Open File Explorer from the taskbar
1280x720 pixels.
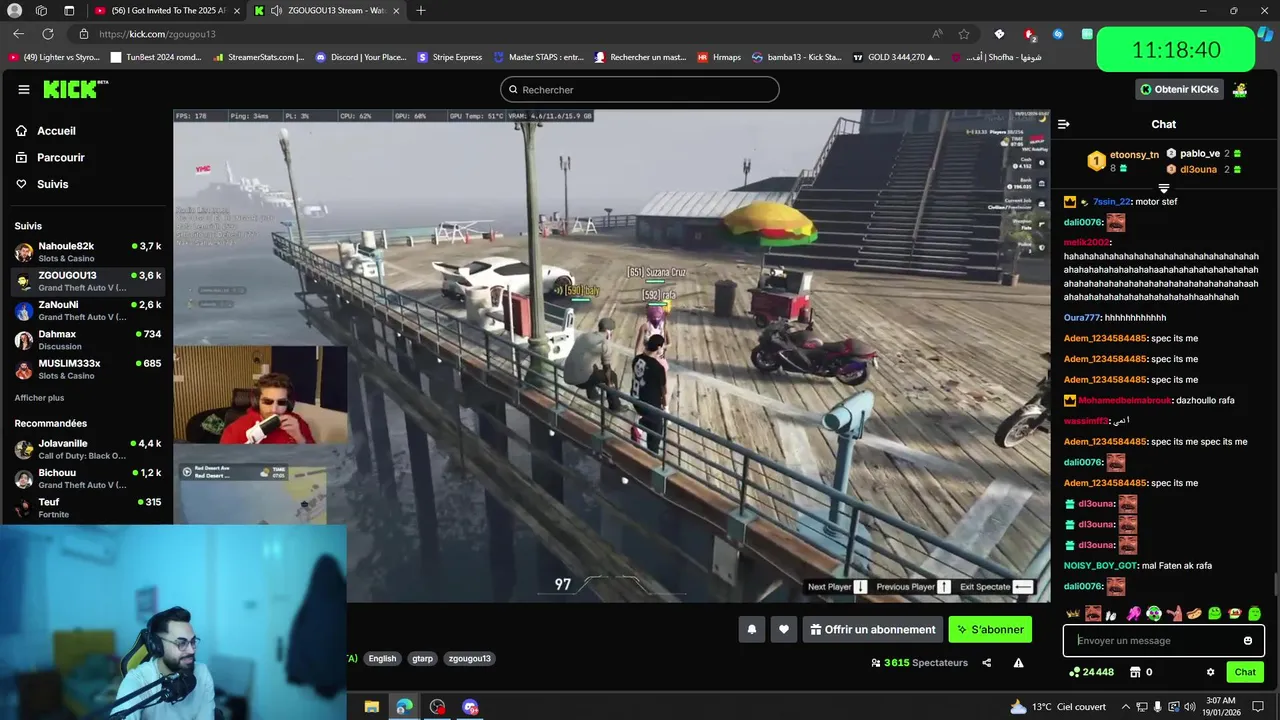pyautogui.click(x=371, y=707)
